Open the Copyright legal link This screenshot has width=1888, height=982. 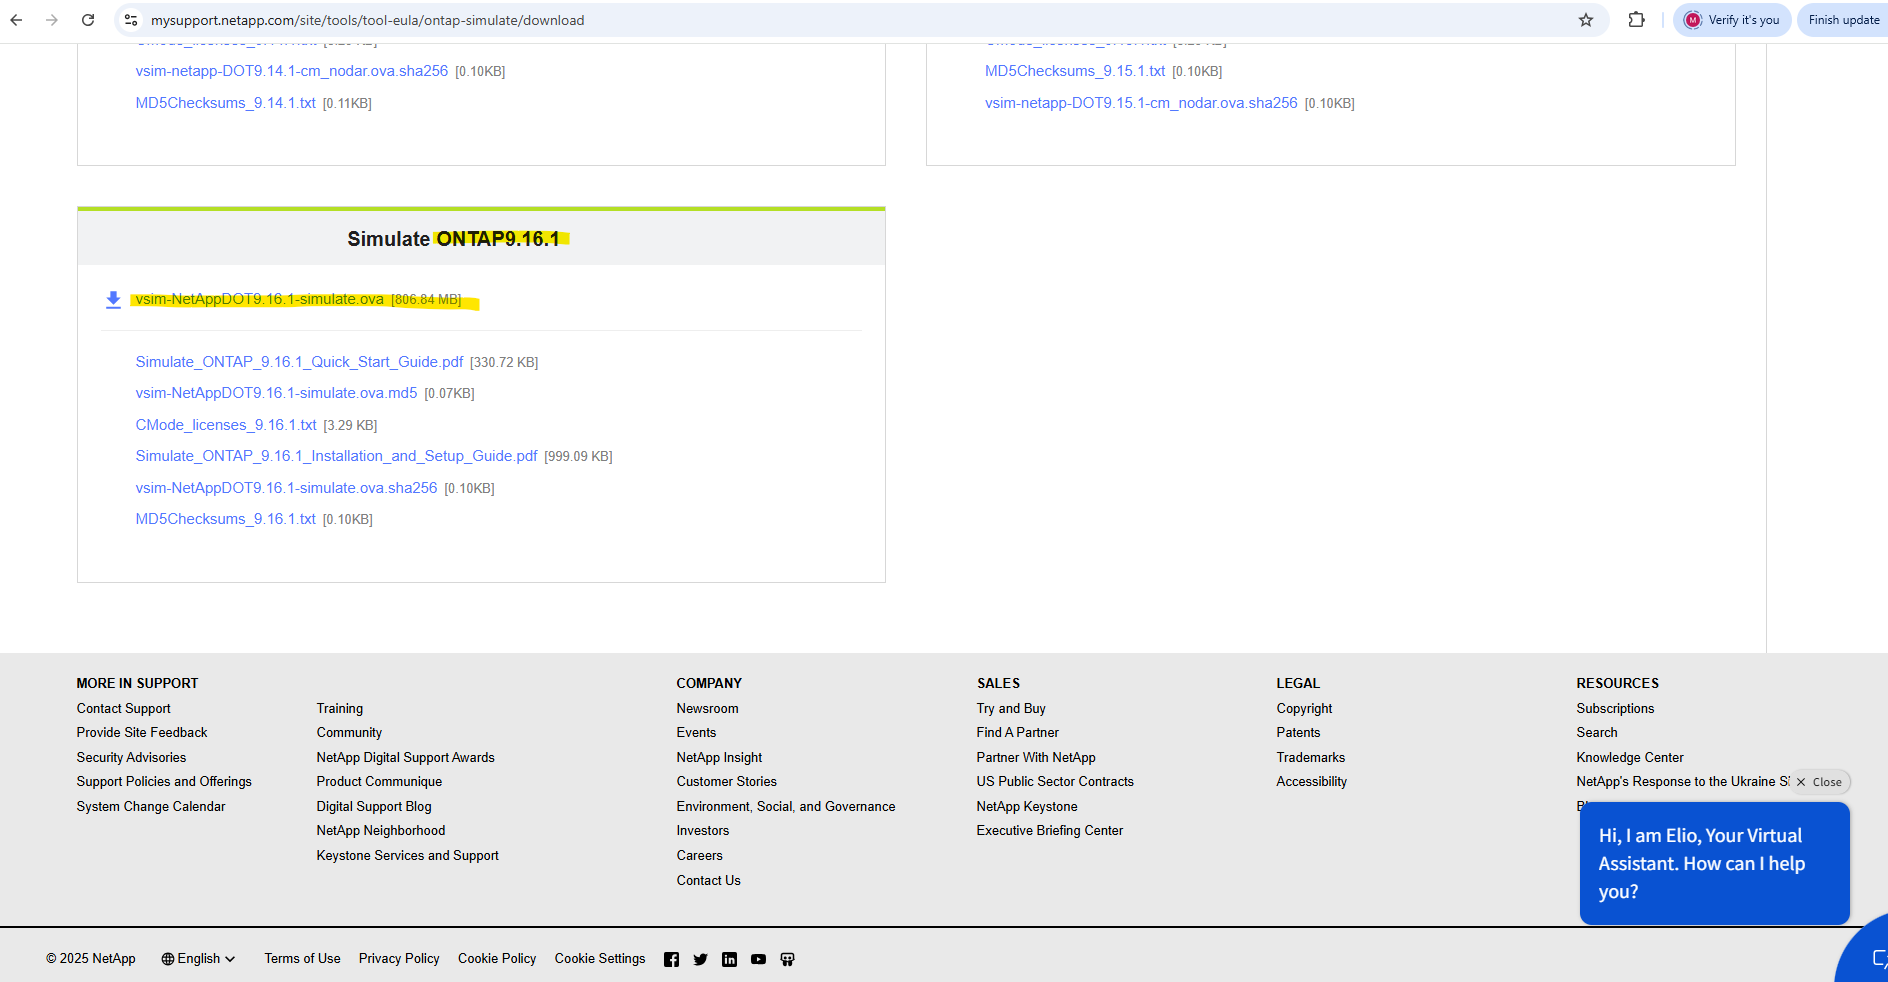click(x=1304, y=708)
